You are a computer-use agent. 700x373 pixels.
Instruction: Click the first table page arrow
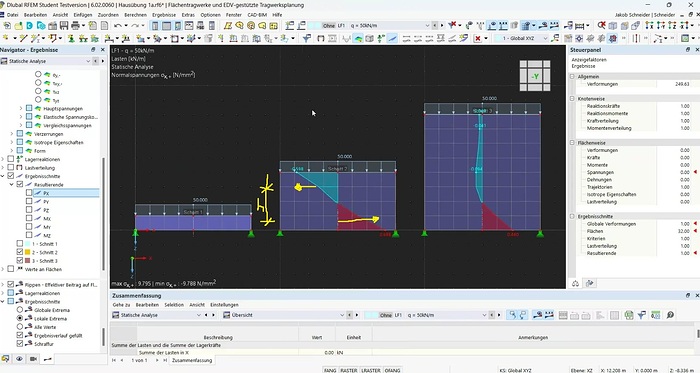pyautogui.click(x=114, y=360)
